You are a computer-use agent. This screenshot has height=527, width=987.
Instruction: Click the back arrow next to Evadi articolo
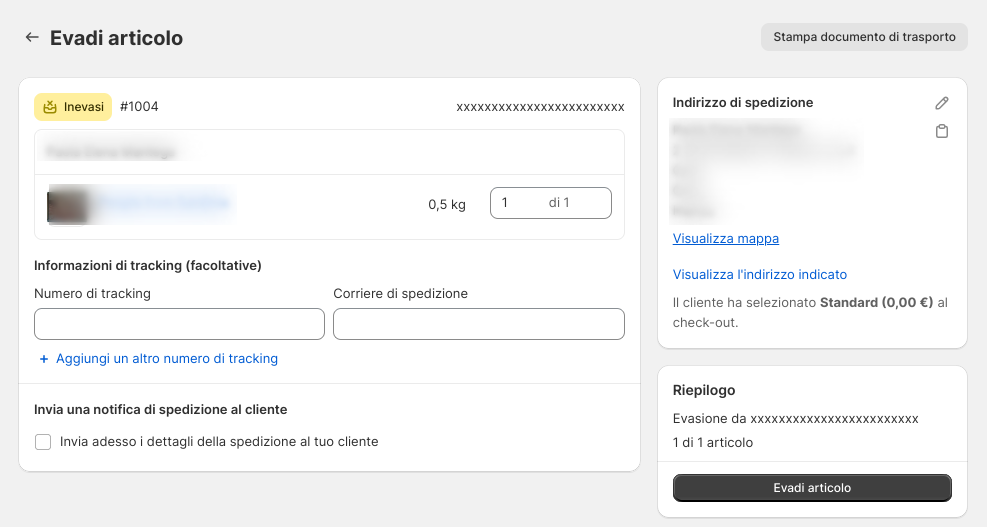(32, 38)
